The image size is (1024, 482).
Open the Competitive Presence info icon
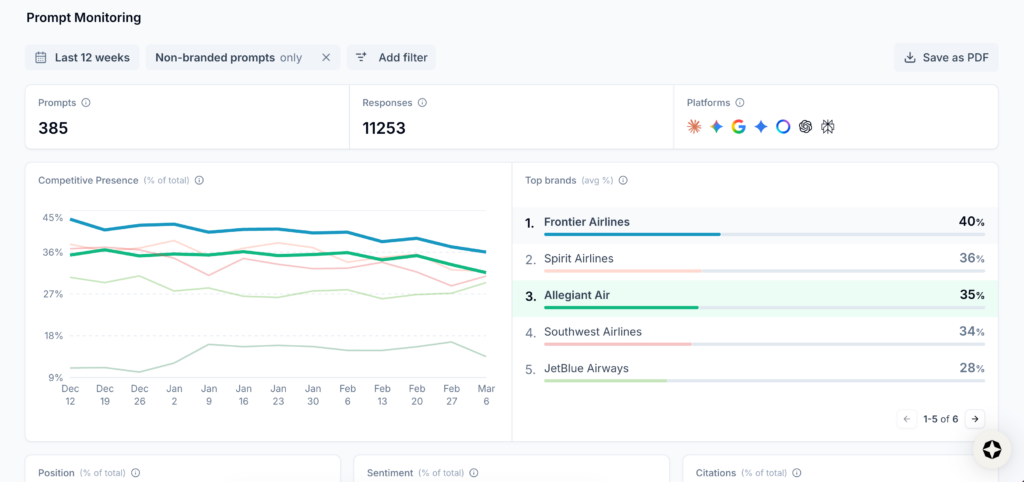pos(199,180)
